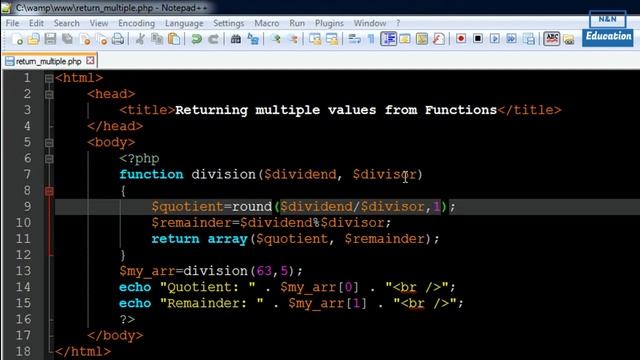Image resolution: width=640 pixels, height=360 pixels.
Task: Open the Encoding menu
Action: click(136, 23)
